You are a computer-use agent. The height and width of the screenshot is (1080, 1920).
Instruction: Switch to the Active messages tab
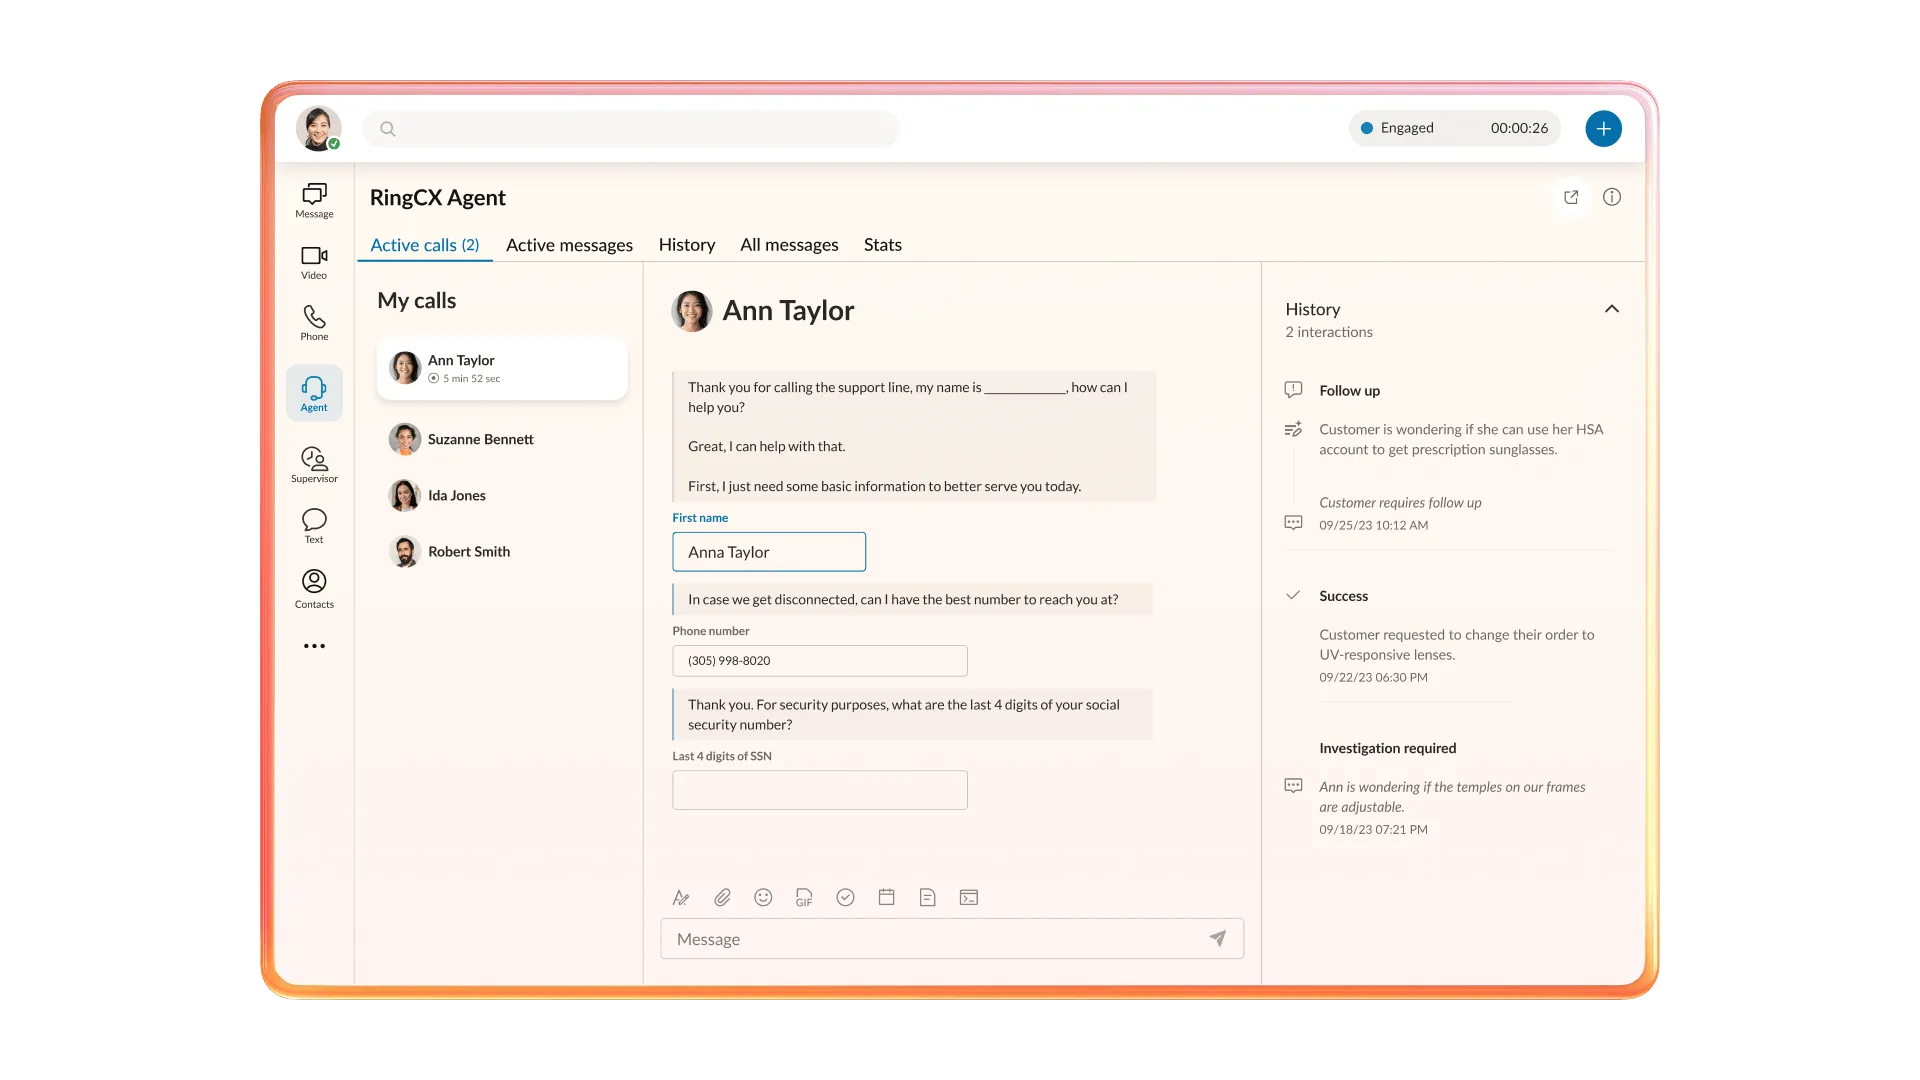point(569,245)
